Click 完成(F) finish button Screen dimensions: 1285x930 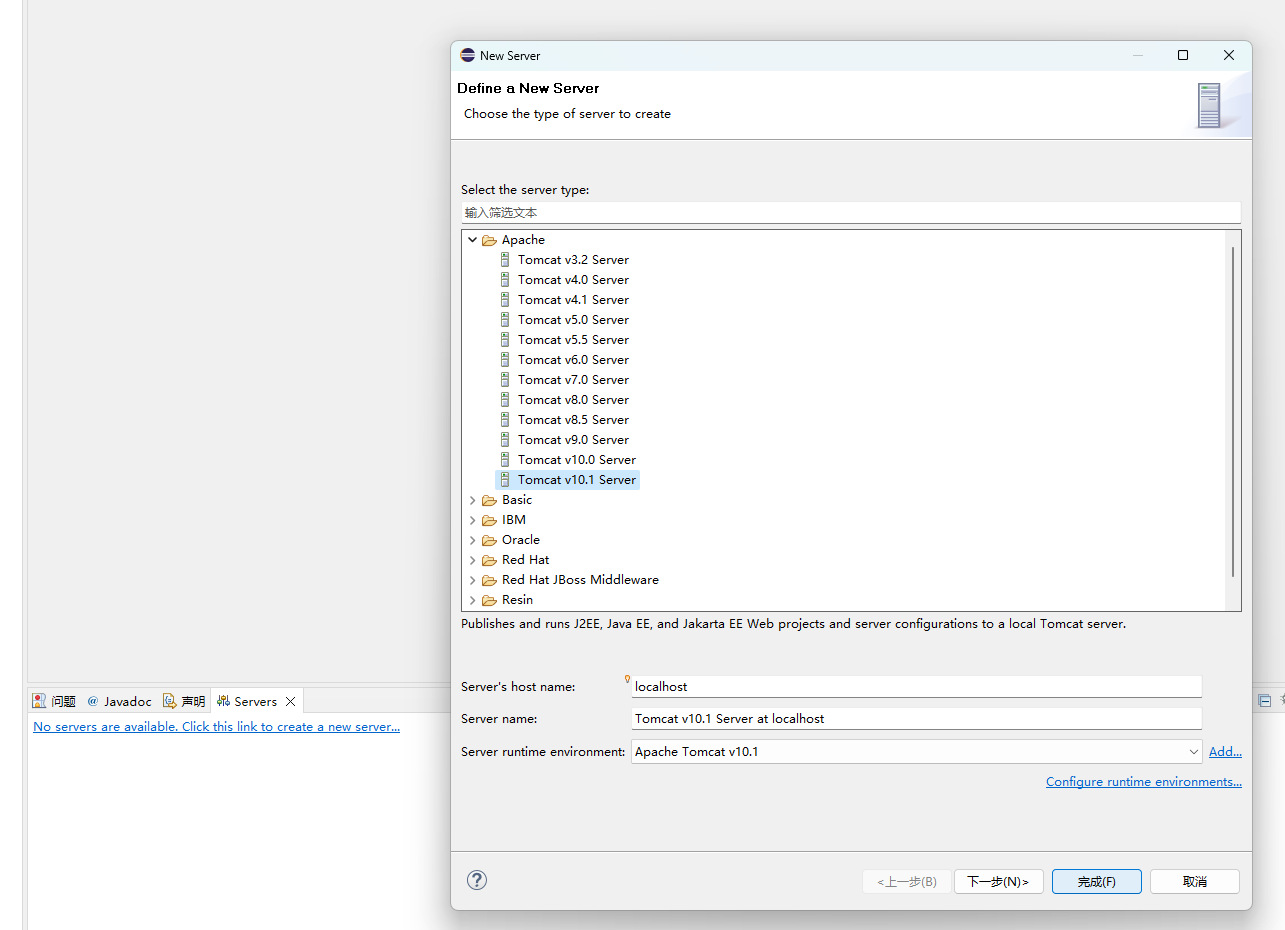(1096, 881)
